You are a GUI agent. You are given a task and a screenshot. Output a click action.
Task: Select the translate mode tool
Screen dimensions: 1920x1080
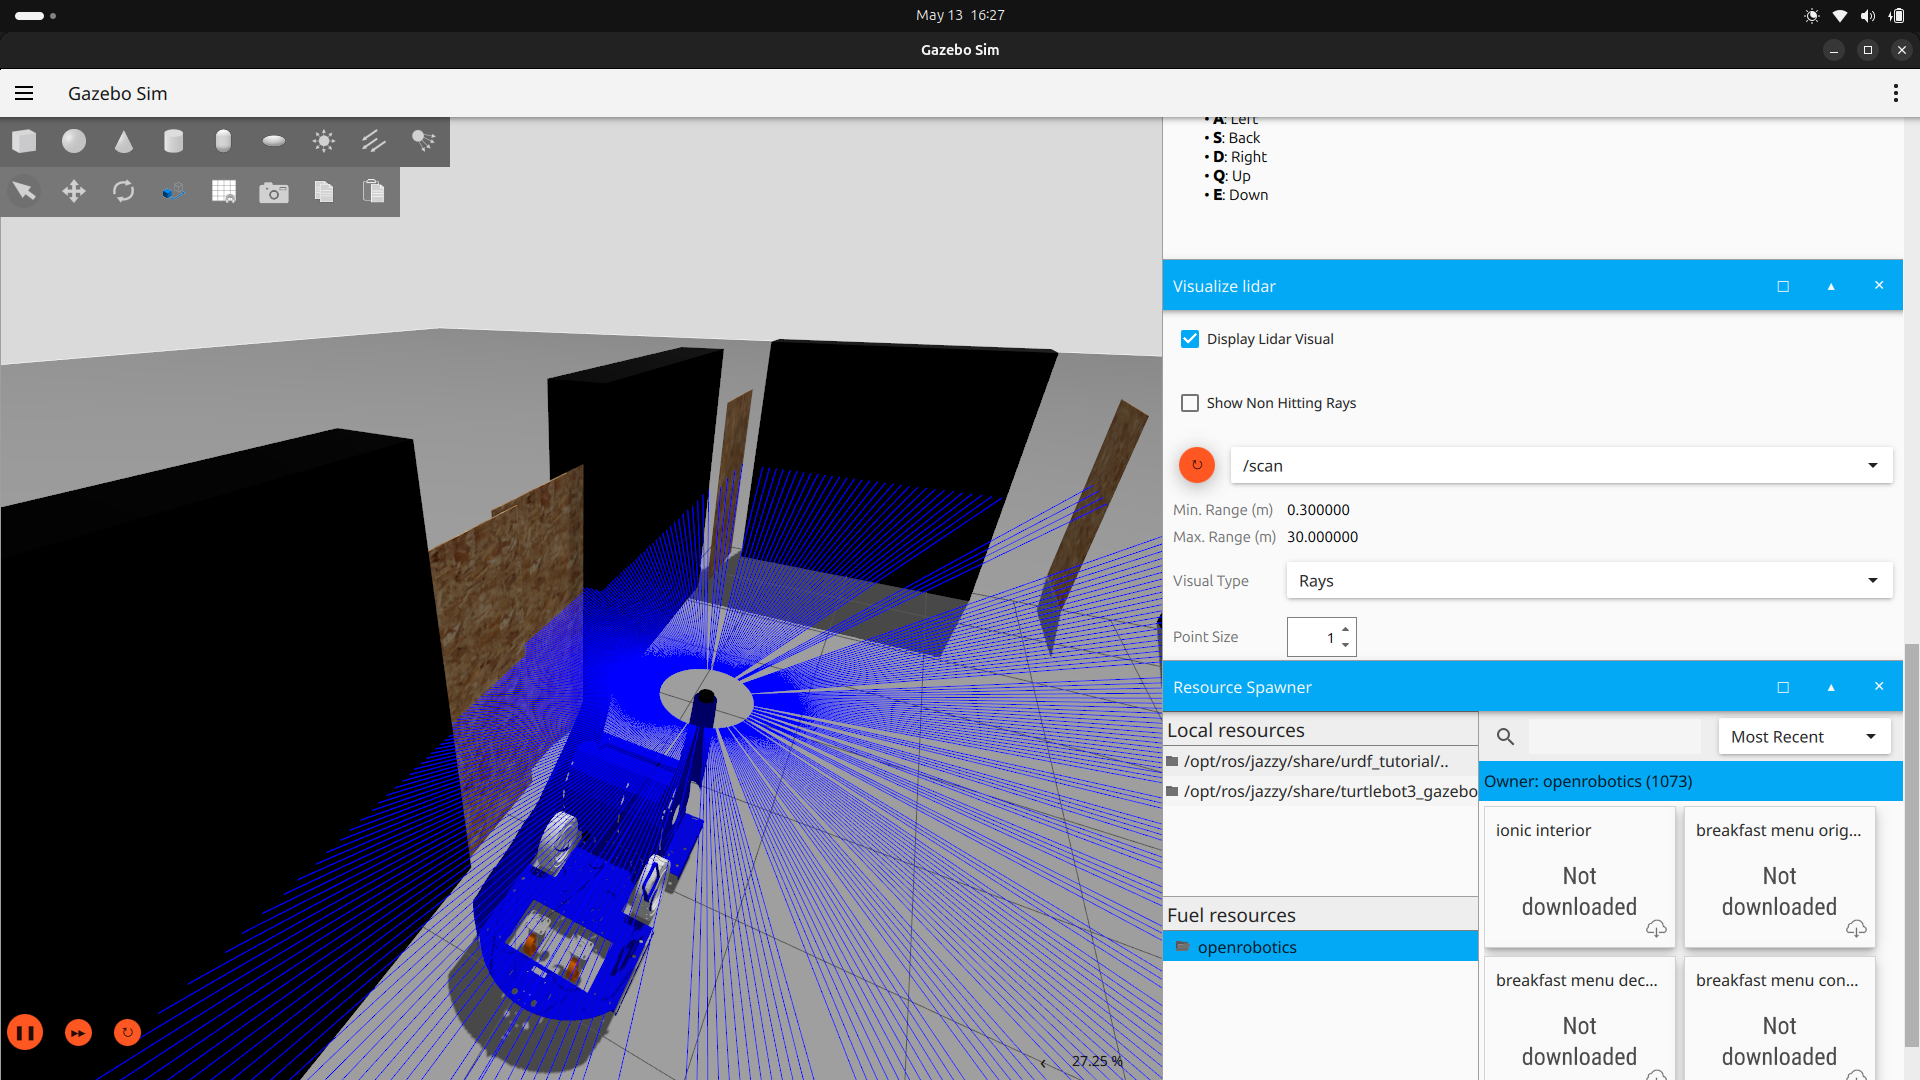pyautogui.click(x=74, y=191)
